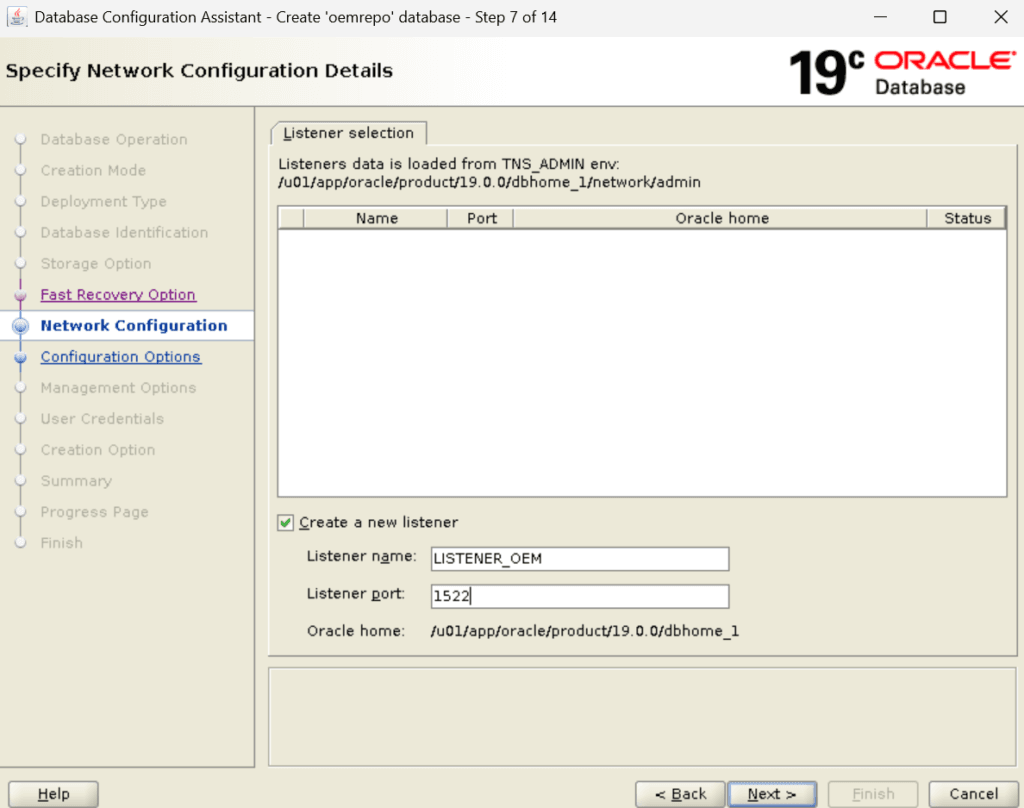
Task: Click the Storage Option step label
Action: (x=95, y=263)
